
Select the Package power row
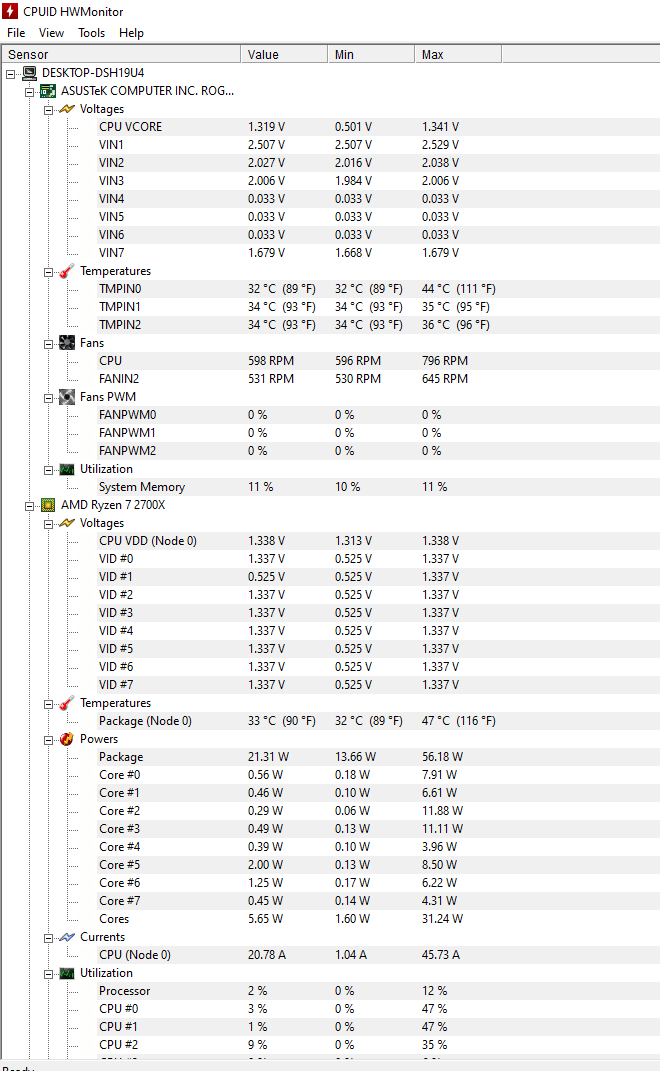(378, 757)
